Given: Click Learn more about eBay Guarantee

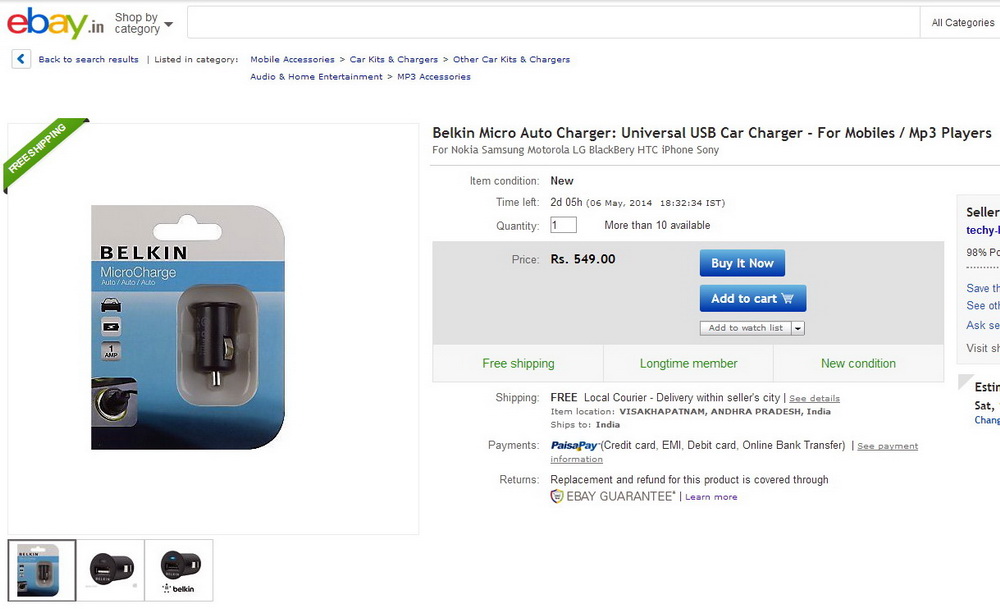Looking at the screenshot, I should point(711,497).
